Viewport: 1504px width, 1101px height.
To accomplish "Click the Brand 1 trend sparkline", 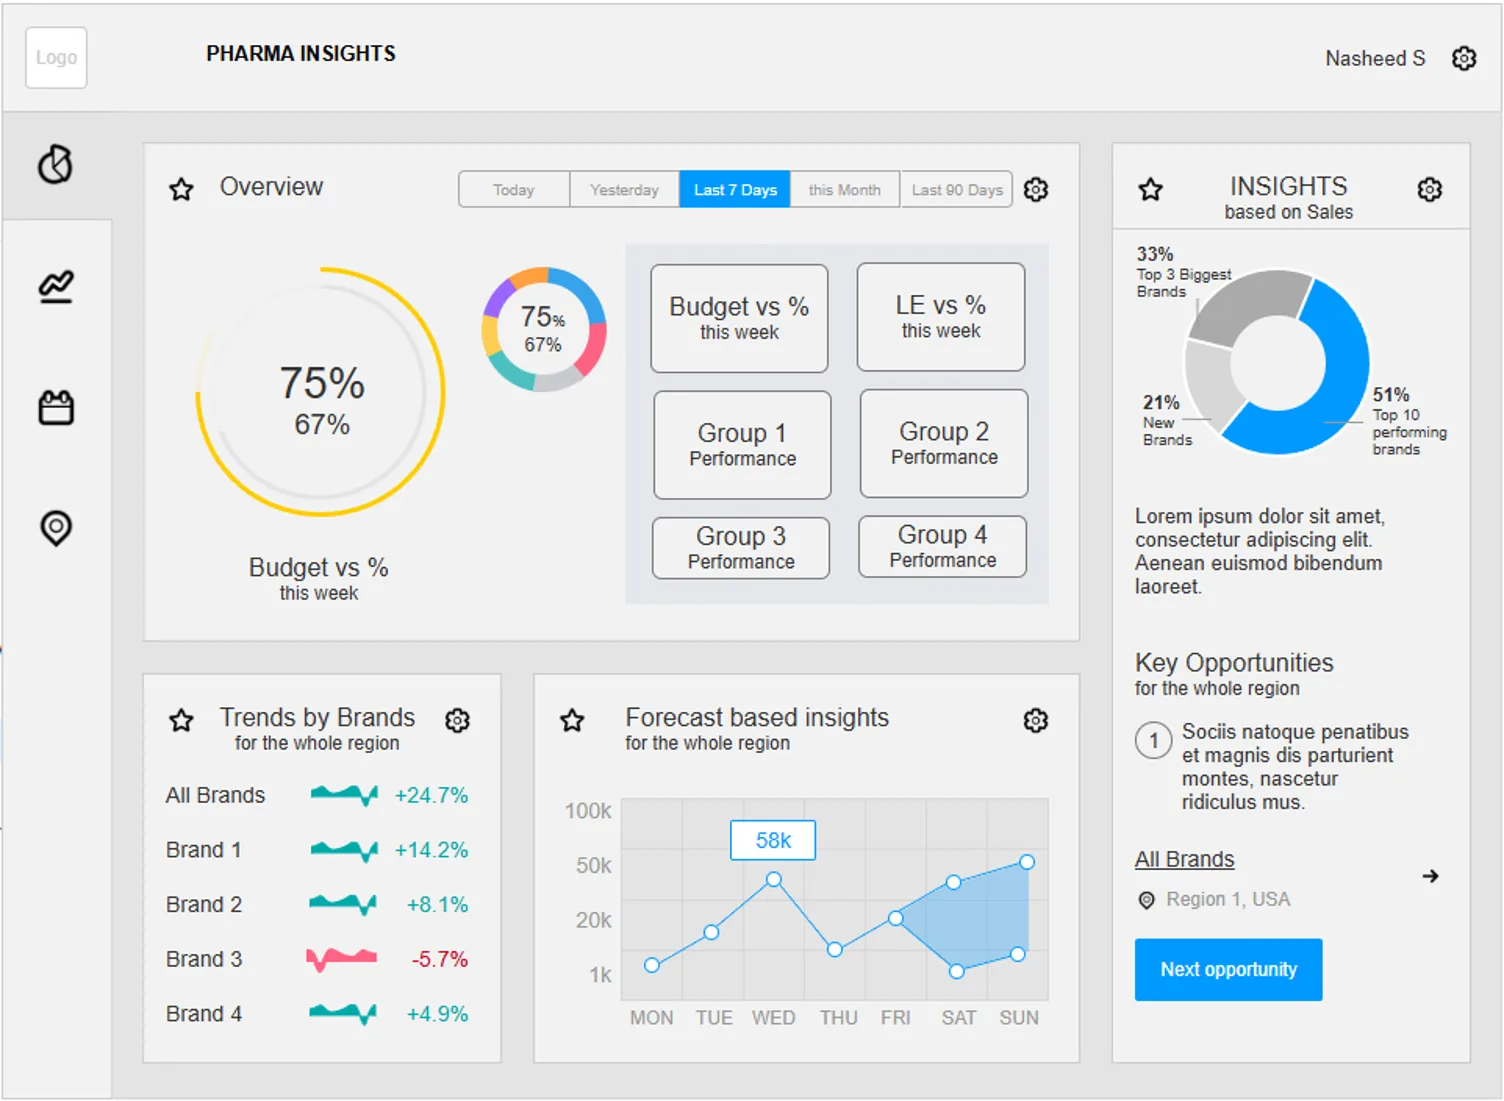I will pyautogui.click(x=344, y=850).
